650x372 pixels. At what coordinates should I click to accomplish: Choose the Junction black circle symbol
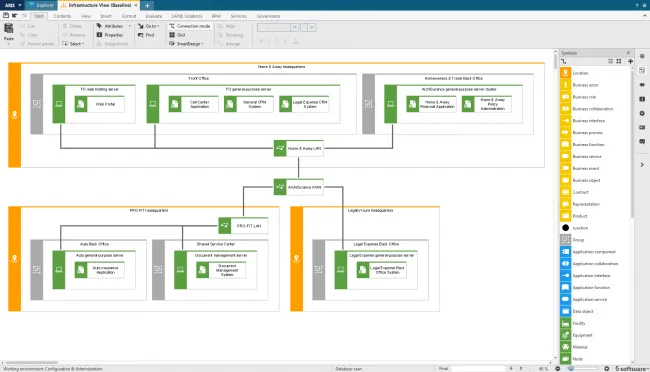[x=565, y=228]
